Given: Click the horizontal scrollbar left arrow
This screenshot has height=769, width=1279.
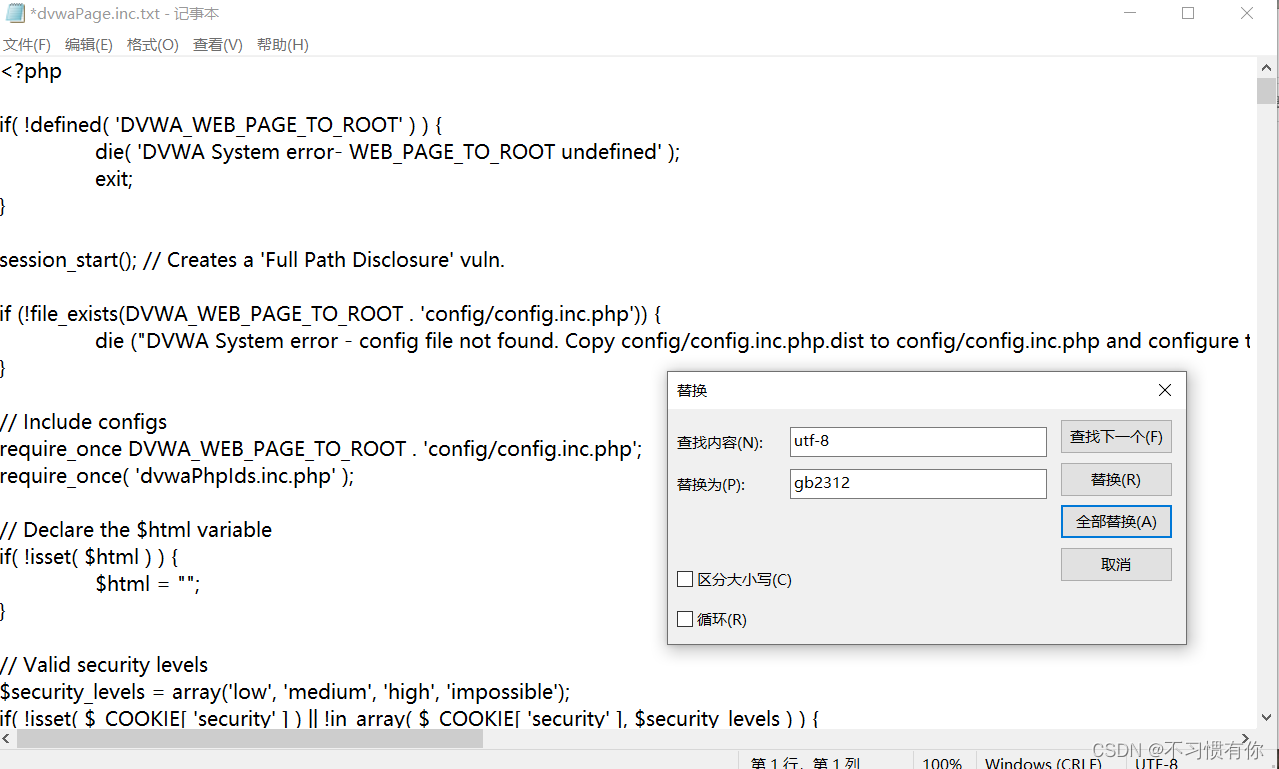Looking at the screenshot, I should [8, 739].
